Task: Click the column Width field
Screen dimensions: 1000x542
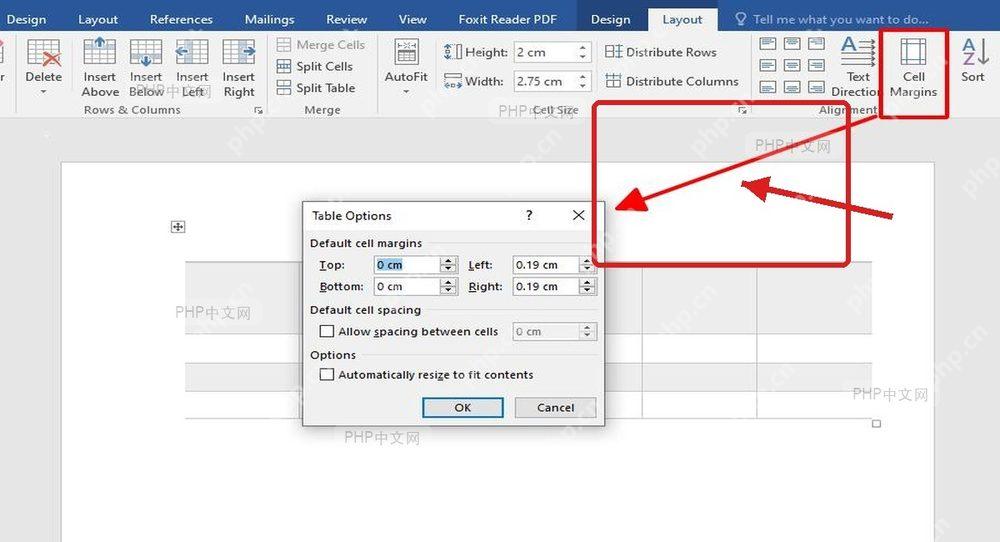Action: 545,81
